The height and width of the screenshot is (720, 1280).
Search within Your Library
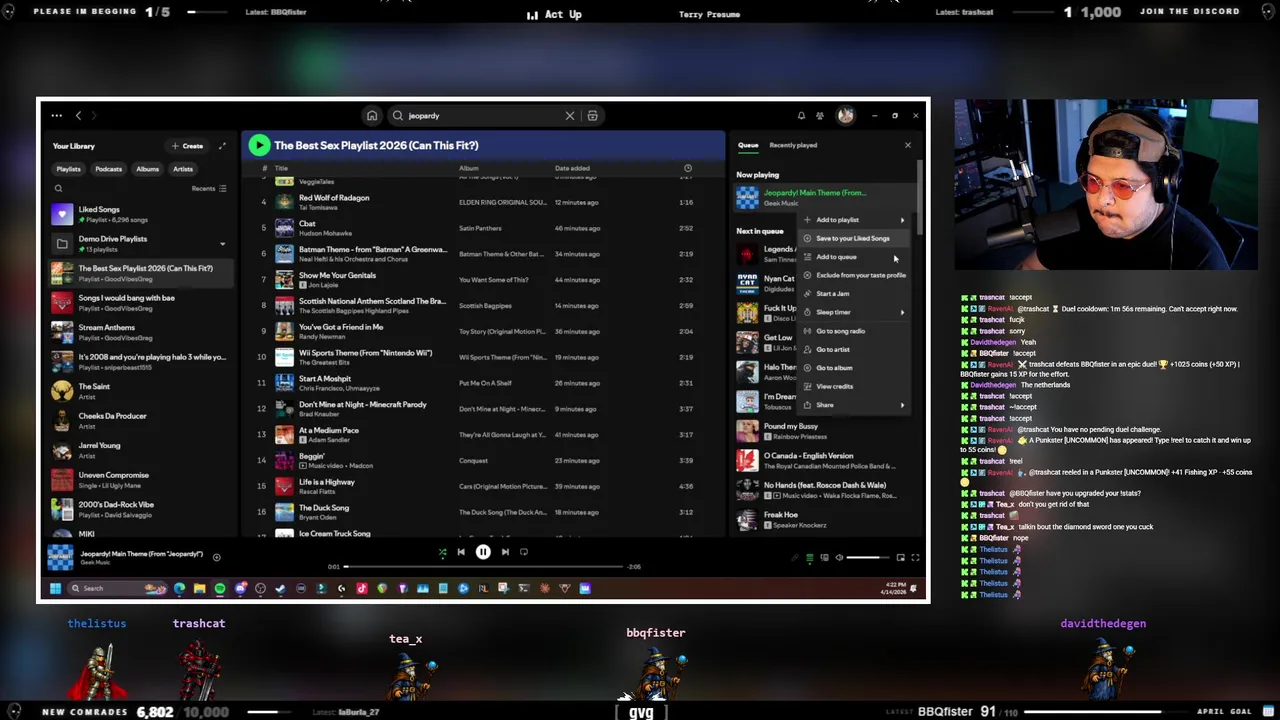[x=58, y=188]
